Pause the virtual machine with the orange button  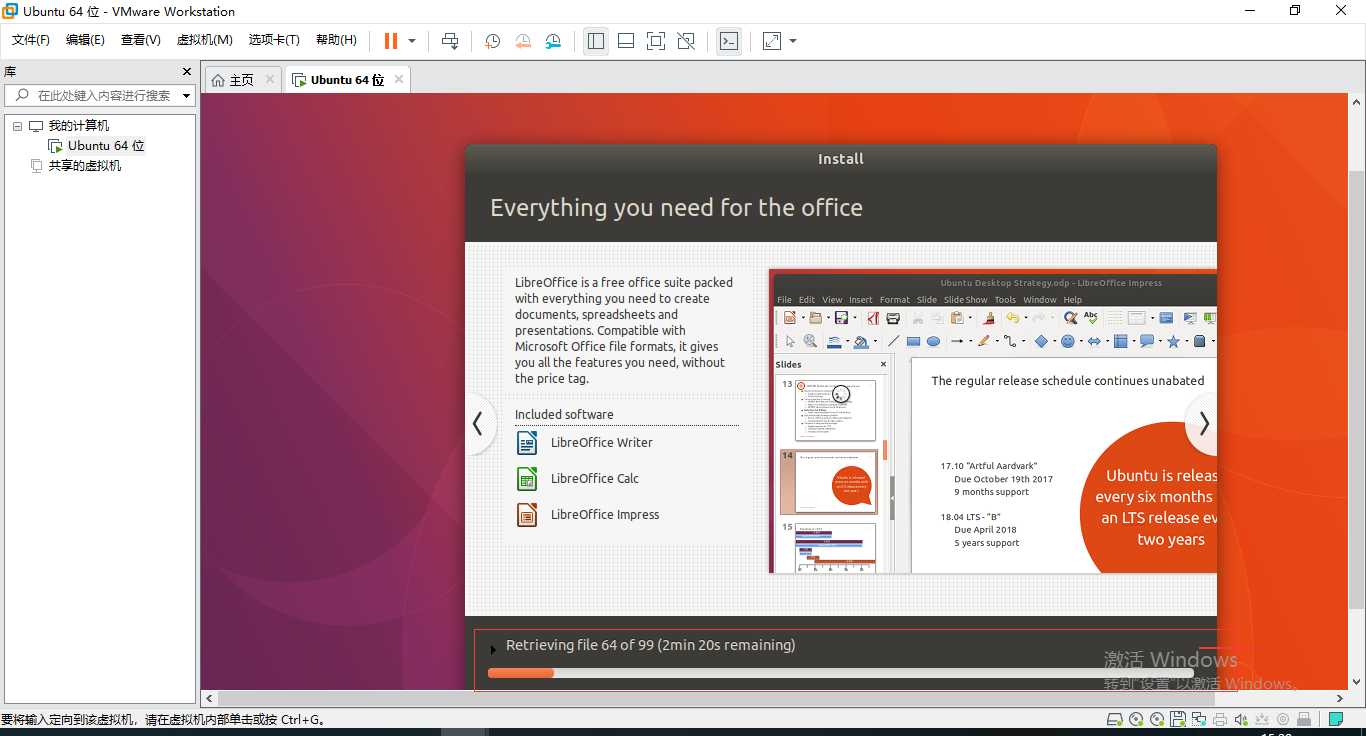[391, 41]
